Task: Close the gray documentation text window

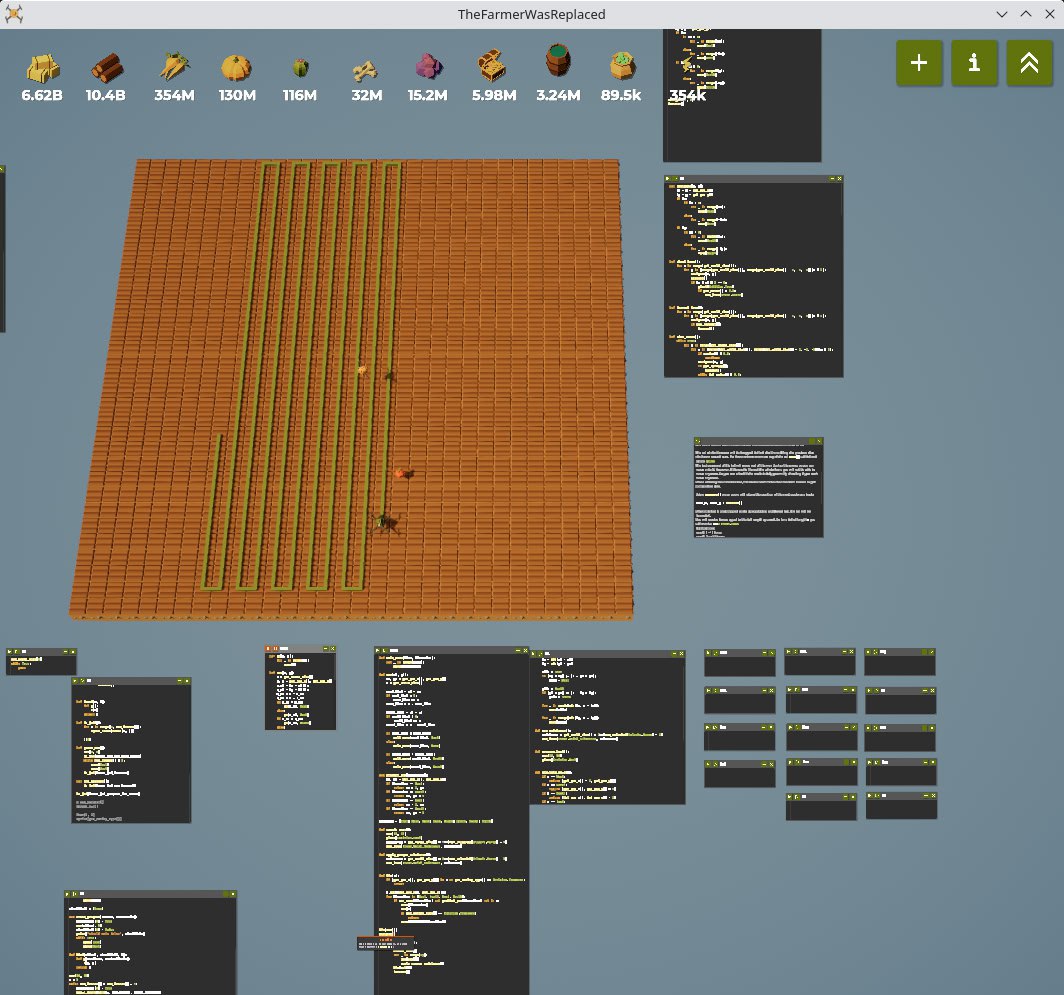Action: [819, 441]
